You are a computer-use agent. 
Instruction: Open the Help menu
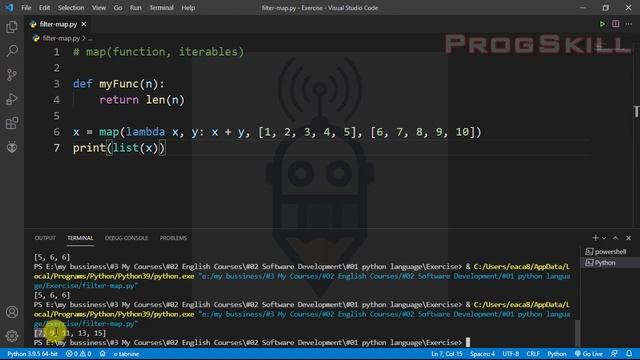pyautogui.click(x=188, y=8)
